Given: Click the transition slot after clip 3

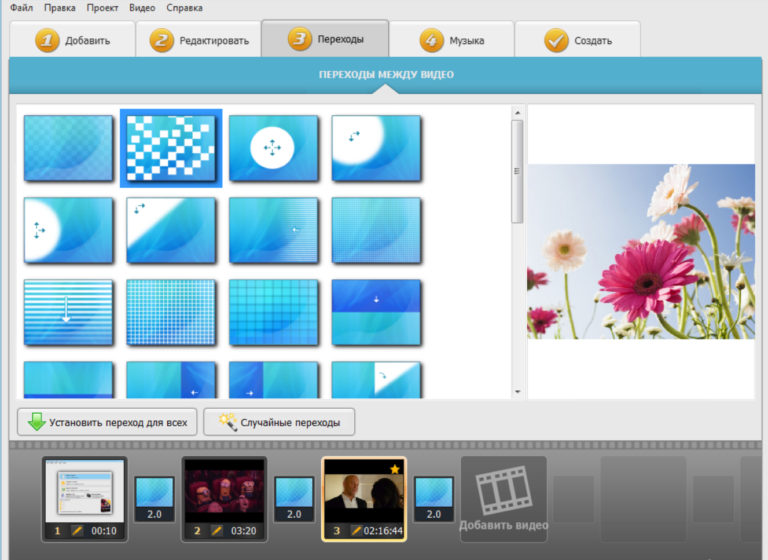Looking at the screenshot, I should [433, 499].
